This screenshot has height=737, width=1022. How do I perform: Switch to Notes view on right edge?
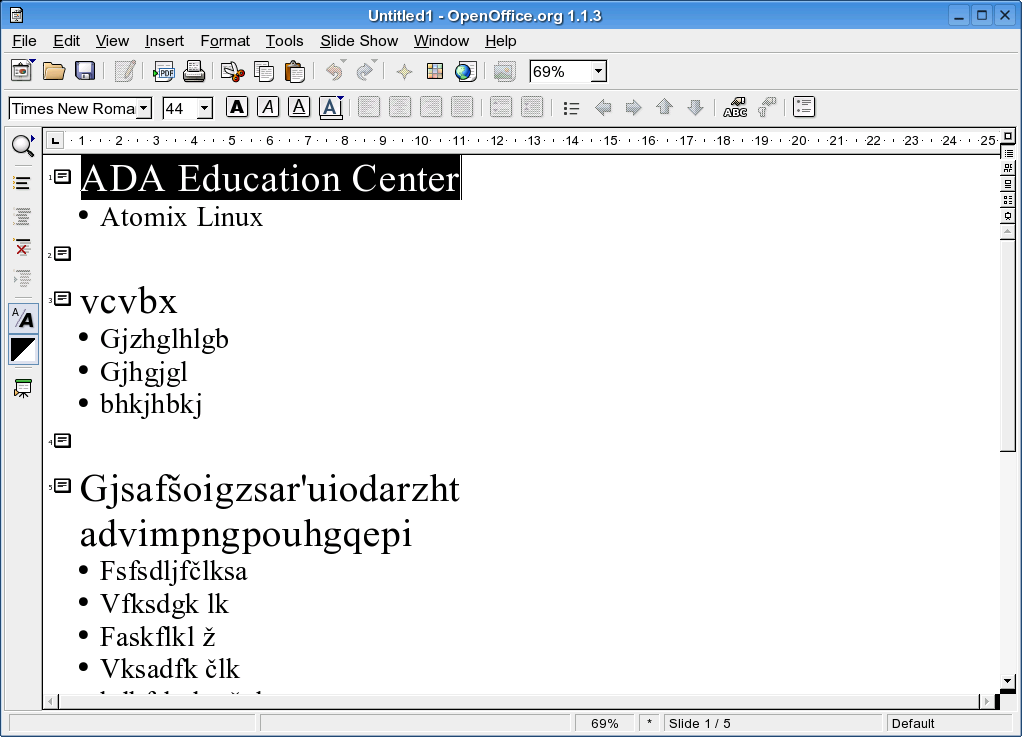click(x=1008, y=184)
